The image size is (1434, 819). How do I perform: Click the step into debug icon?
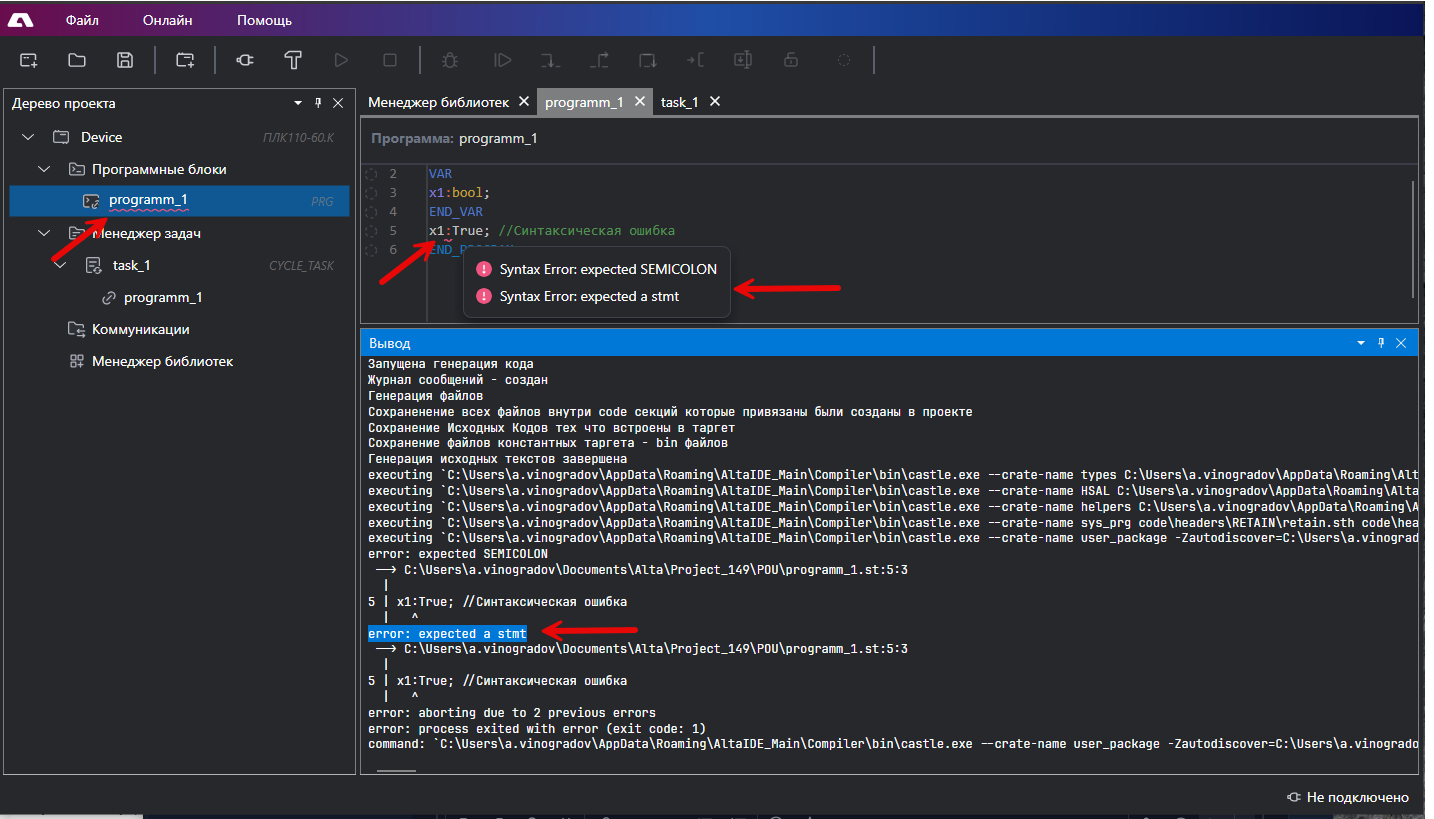tap(550, 60)
